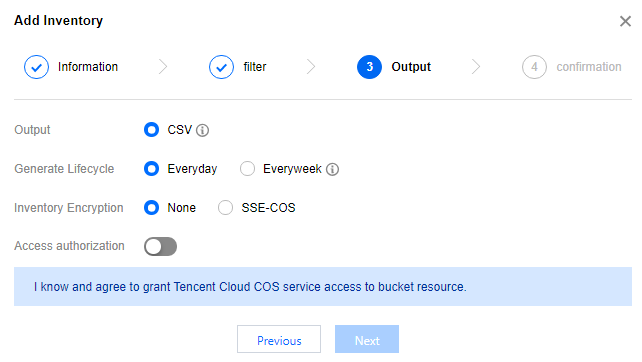The image size is (642, 362).
Task: Click the info icon next to CSV
Action: coord(202,130)
